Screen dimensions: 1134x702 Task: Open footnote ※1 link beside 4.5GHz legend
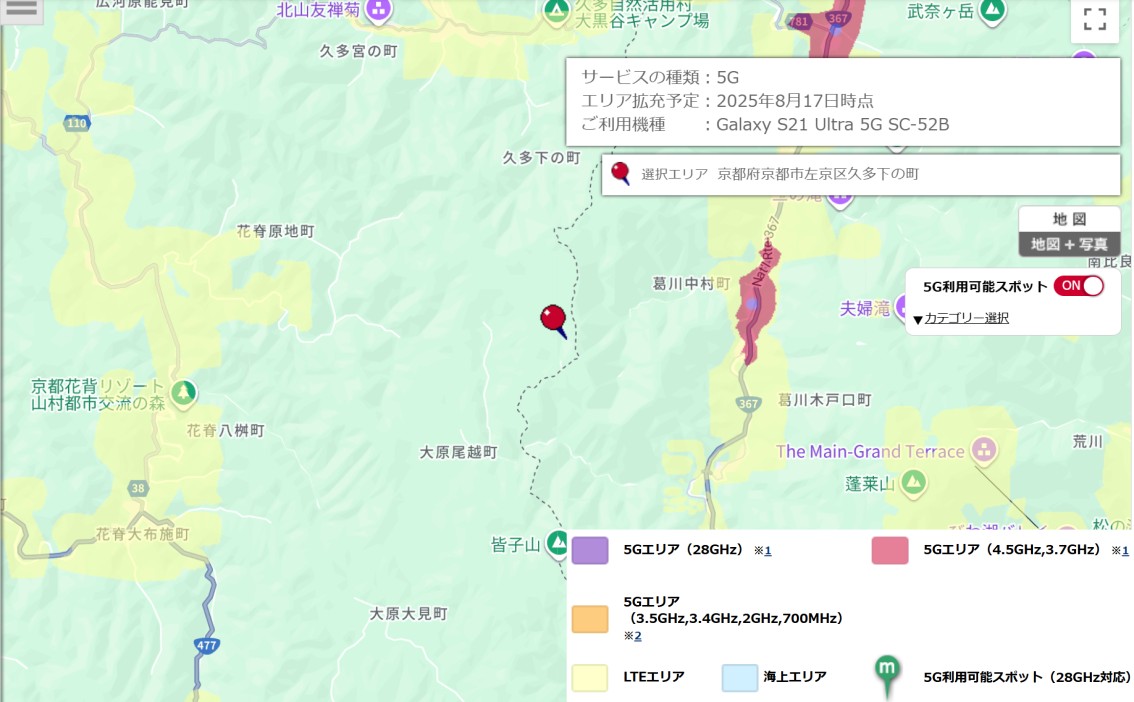(1125, 551)
